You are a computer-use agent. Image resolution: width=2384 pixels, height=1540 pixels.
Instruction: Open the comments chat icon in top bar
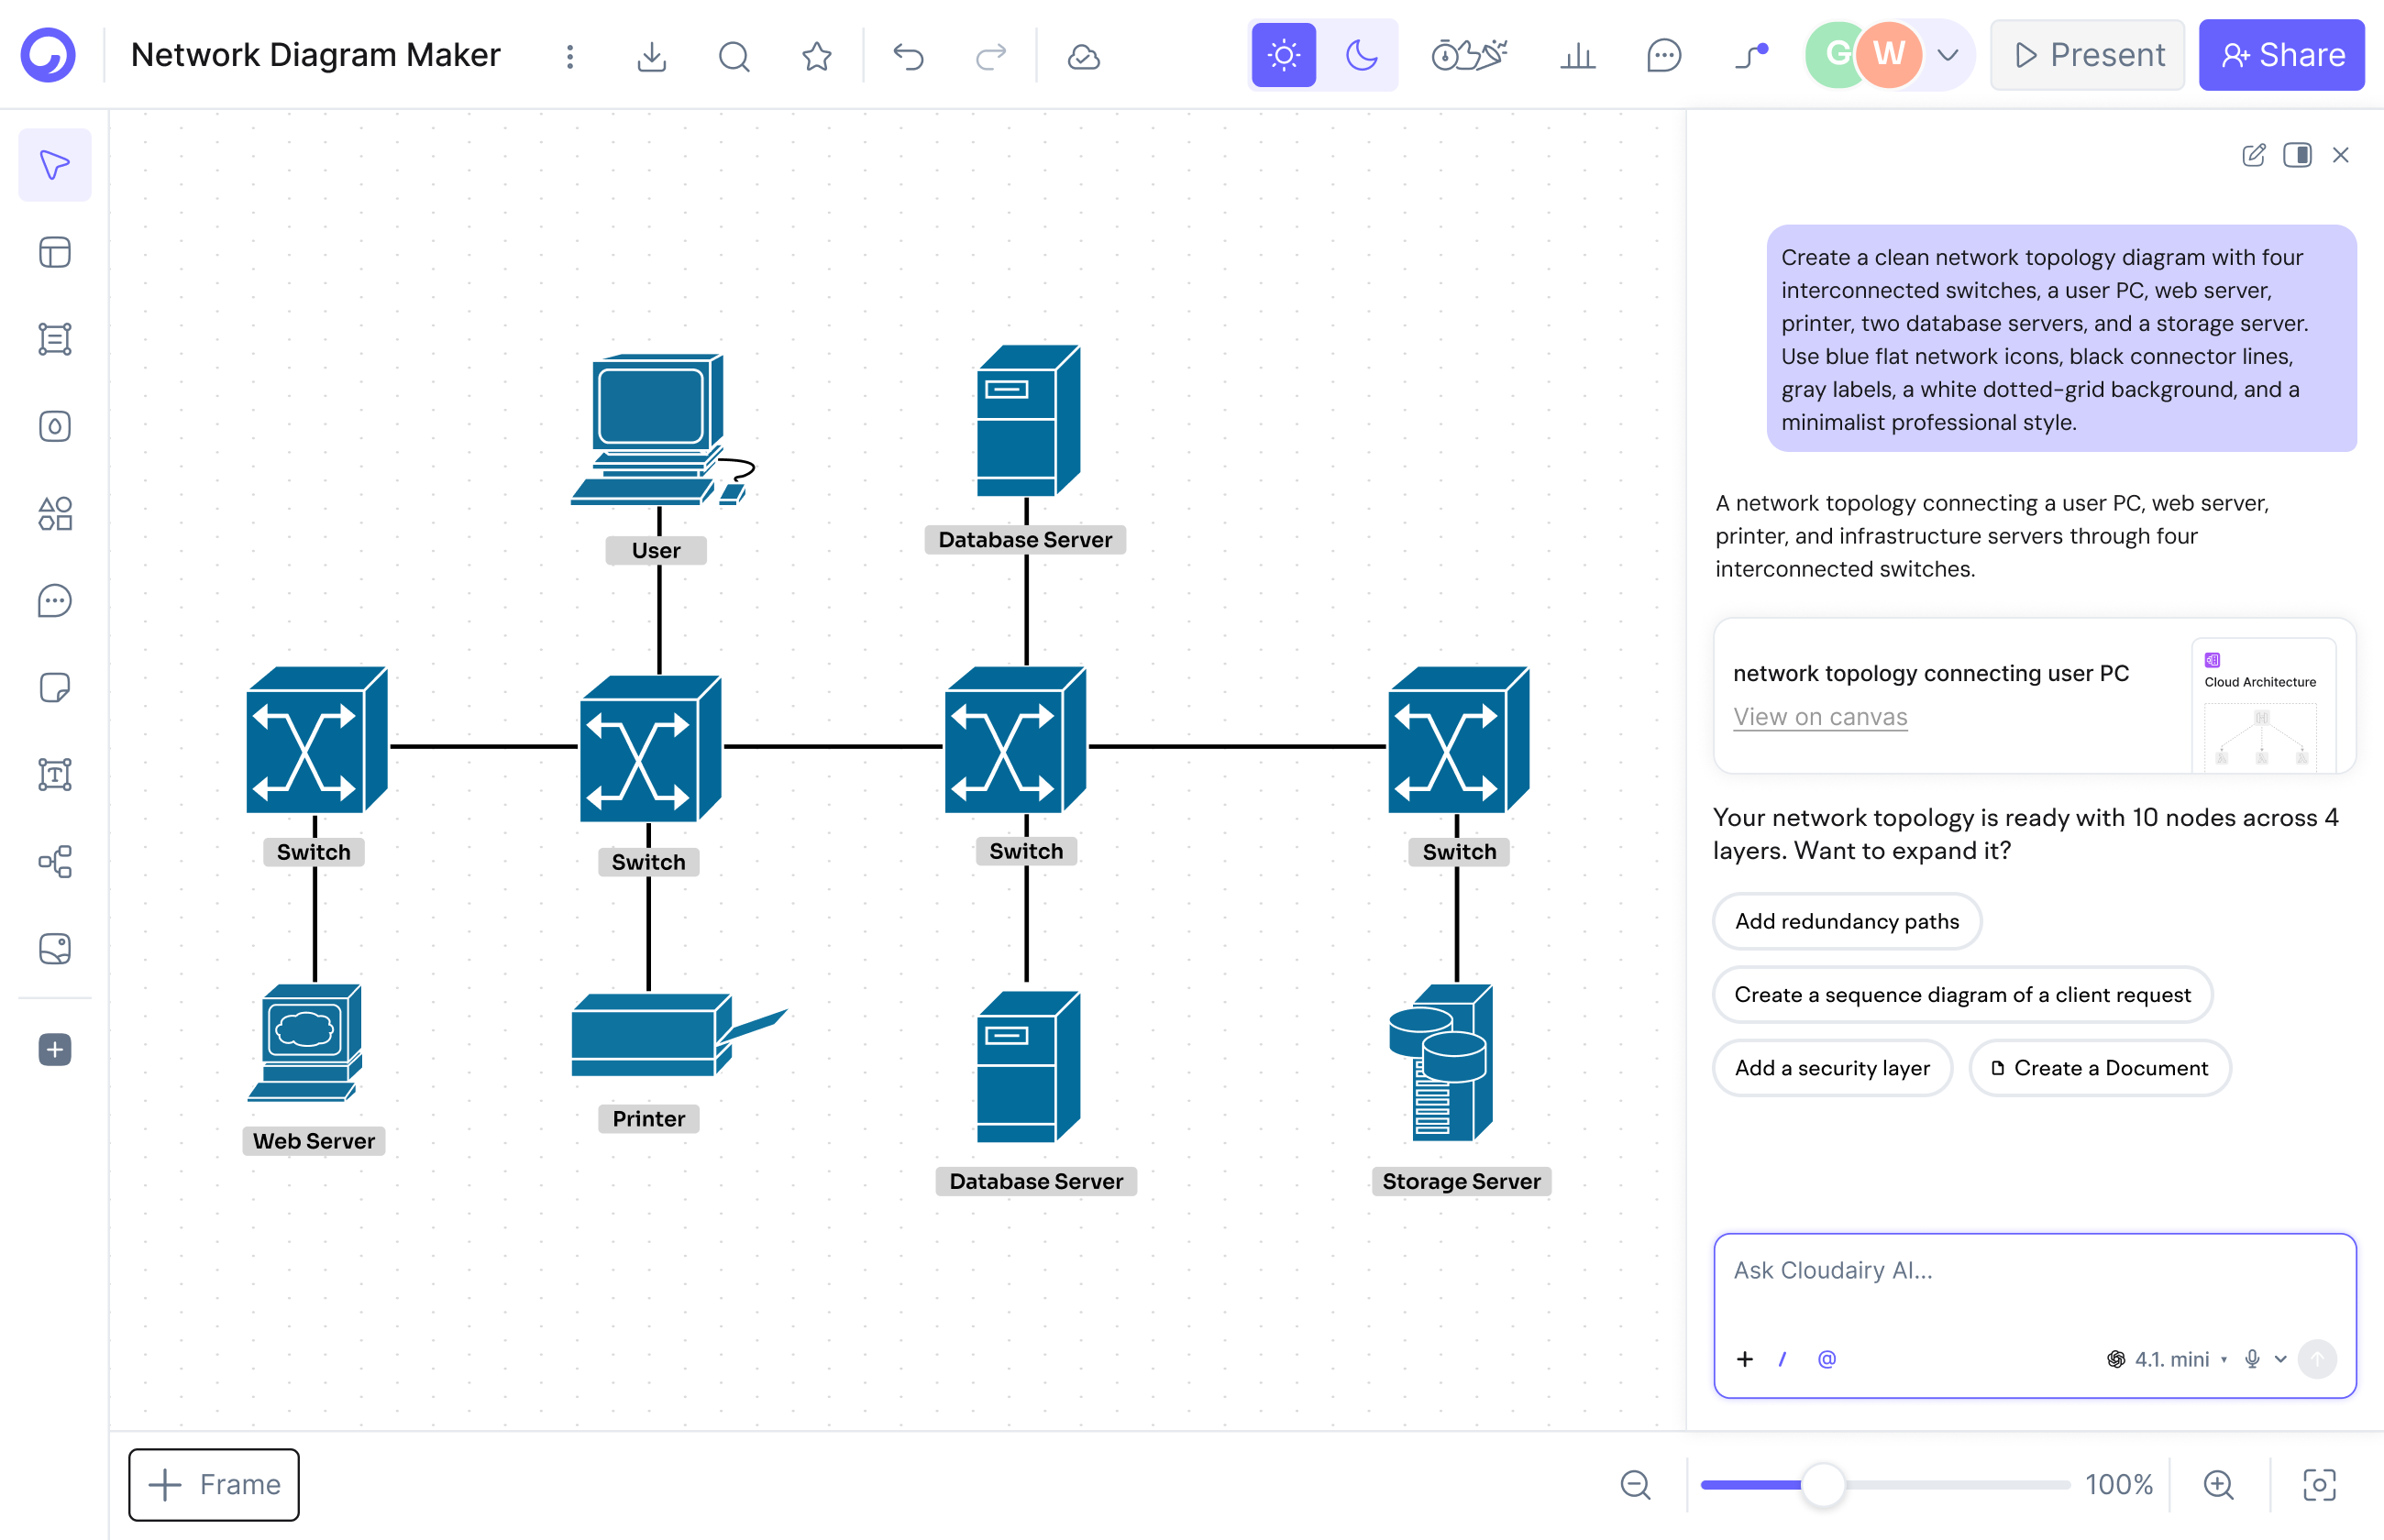(x=1663, y=55)
